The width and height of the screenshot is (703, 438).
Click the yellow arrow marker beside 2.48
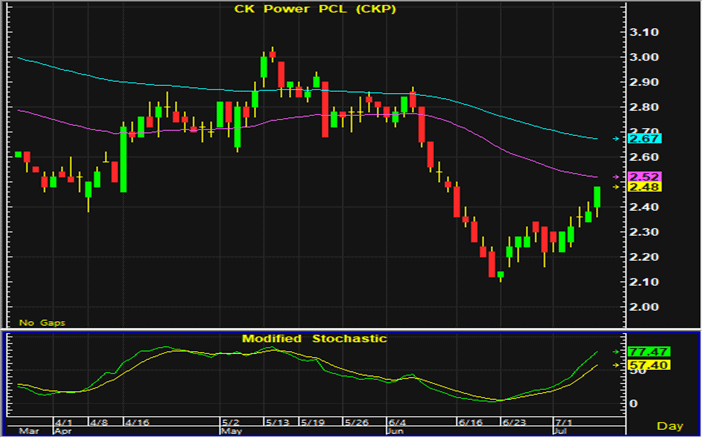(616, 187)
